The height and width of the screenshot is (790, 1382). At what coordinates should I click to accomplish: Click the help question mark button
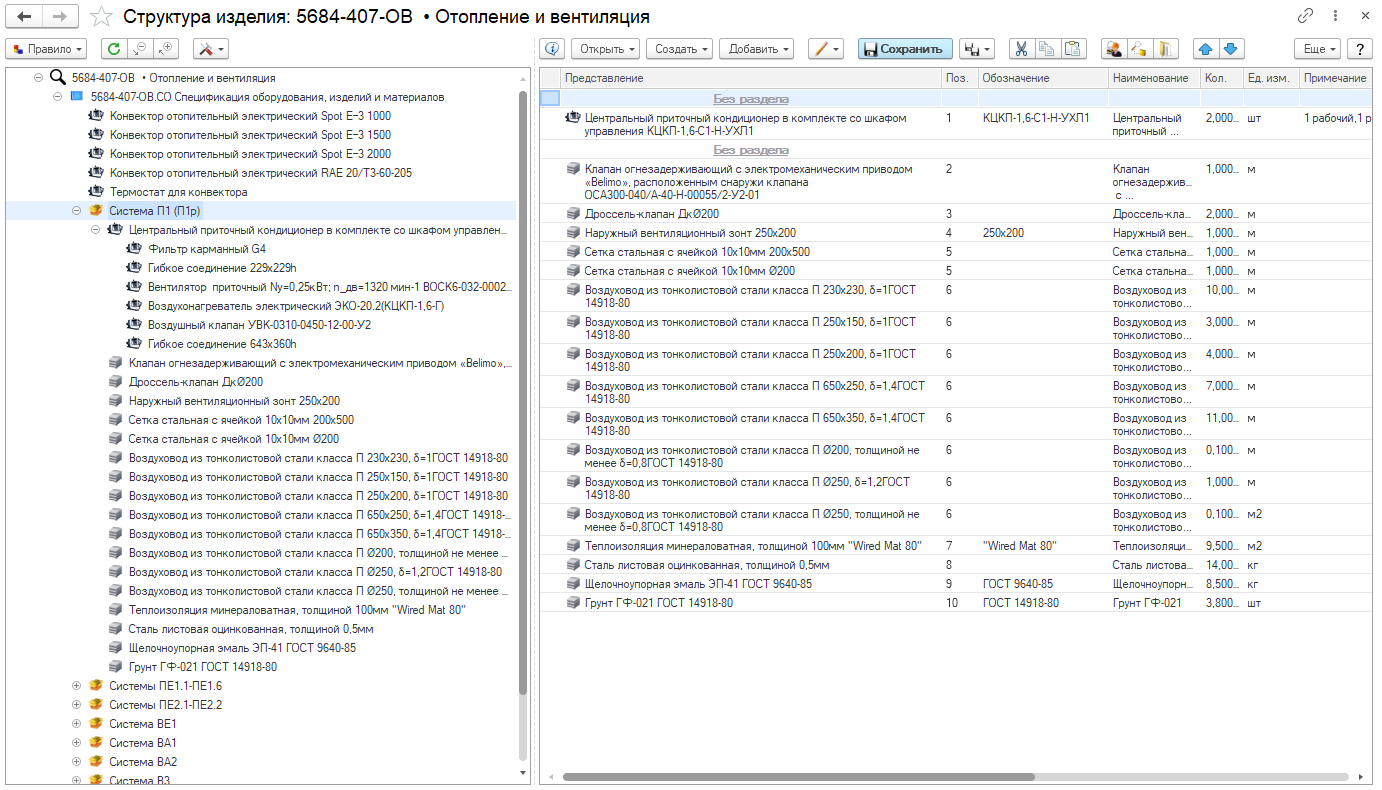1359,49
